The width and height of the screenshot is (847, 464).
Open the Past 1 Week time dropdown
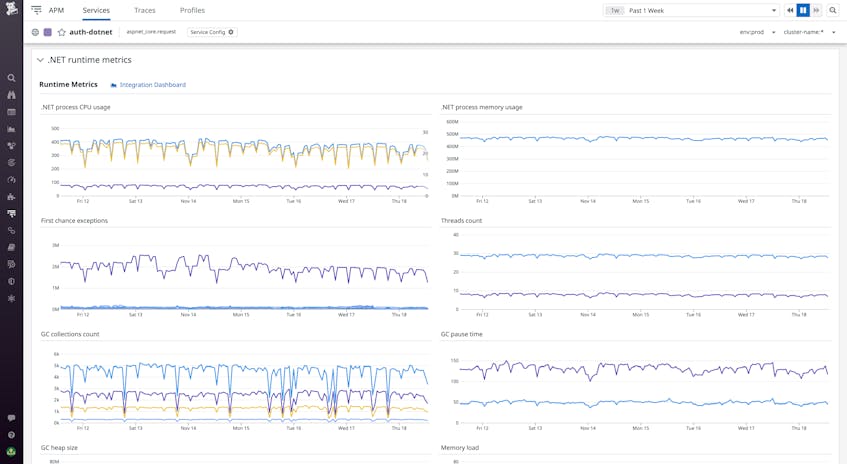(691, 10)
